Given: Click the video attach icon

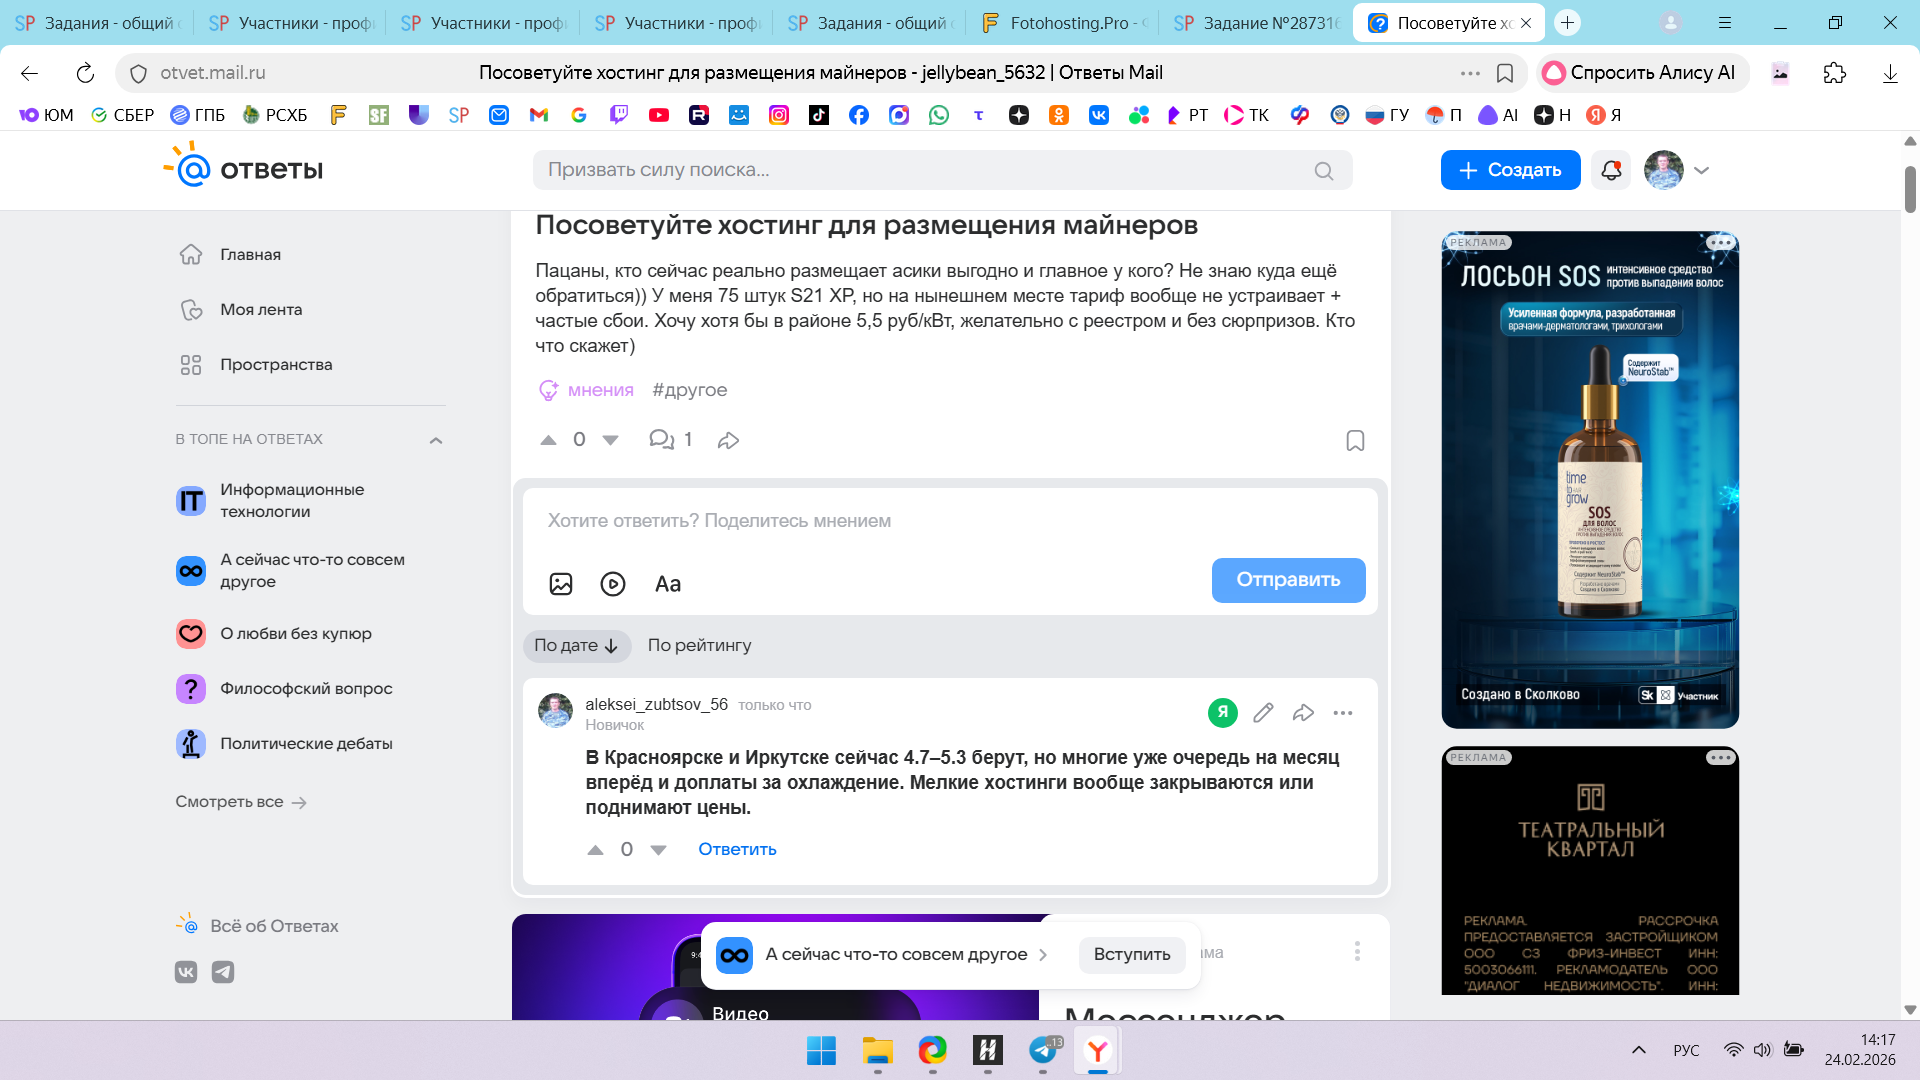Looking at the screenshot, I should click(613, 584).
